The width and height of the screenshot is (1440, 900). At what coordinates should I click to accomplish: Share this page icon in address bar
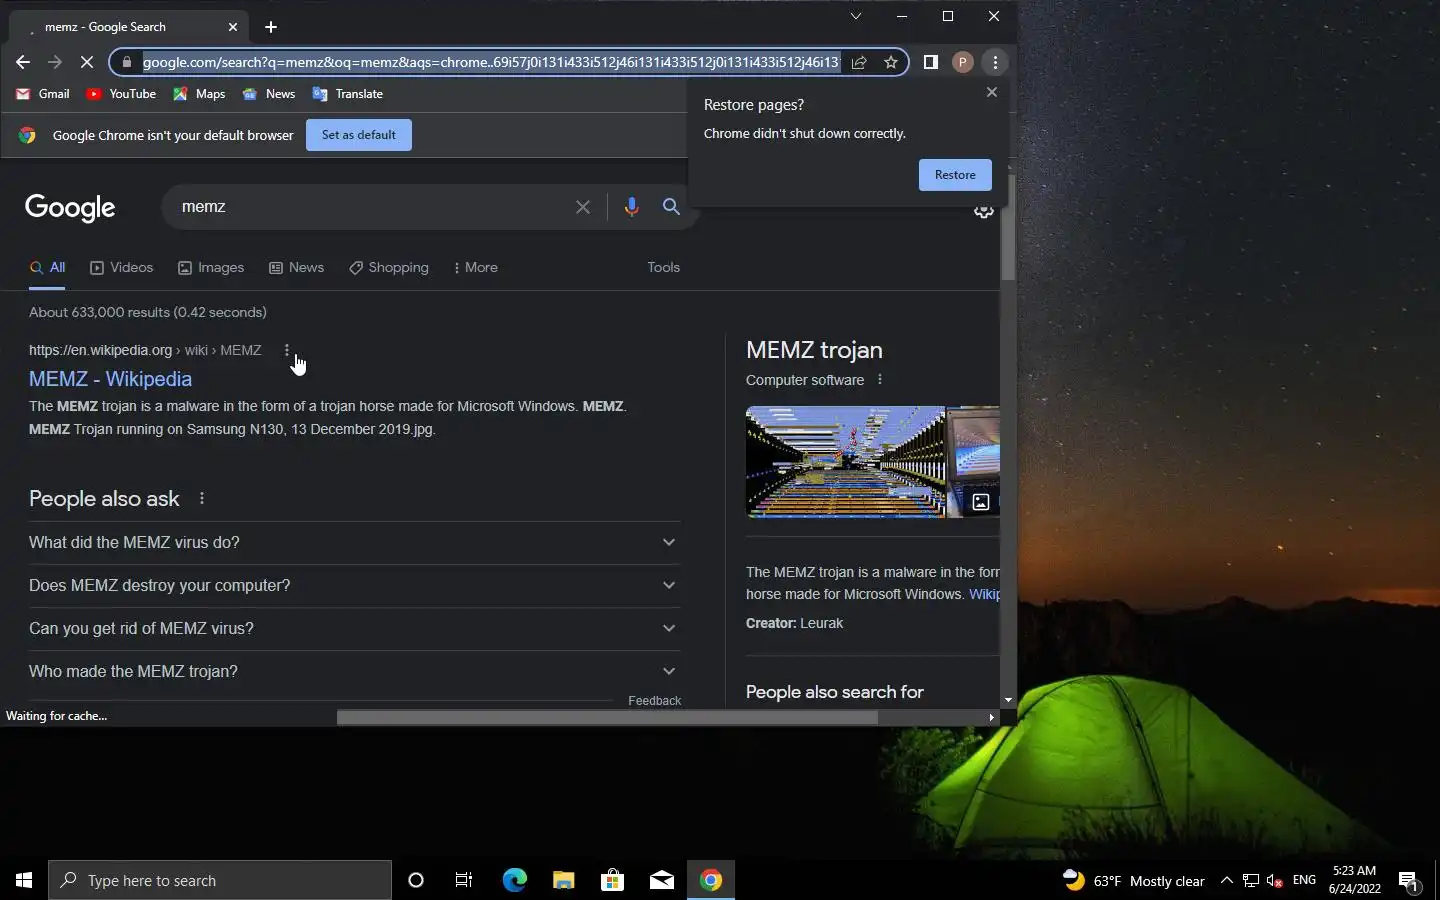[x=859, y=62]
